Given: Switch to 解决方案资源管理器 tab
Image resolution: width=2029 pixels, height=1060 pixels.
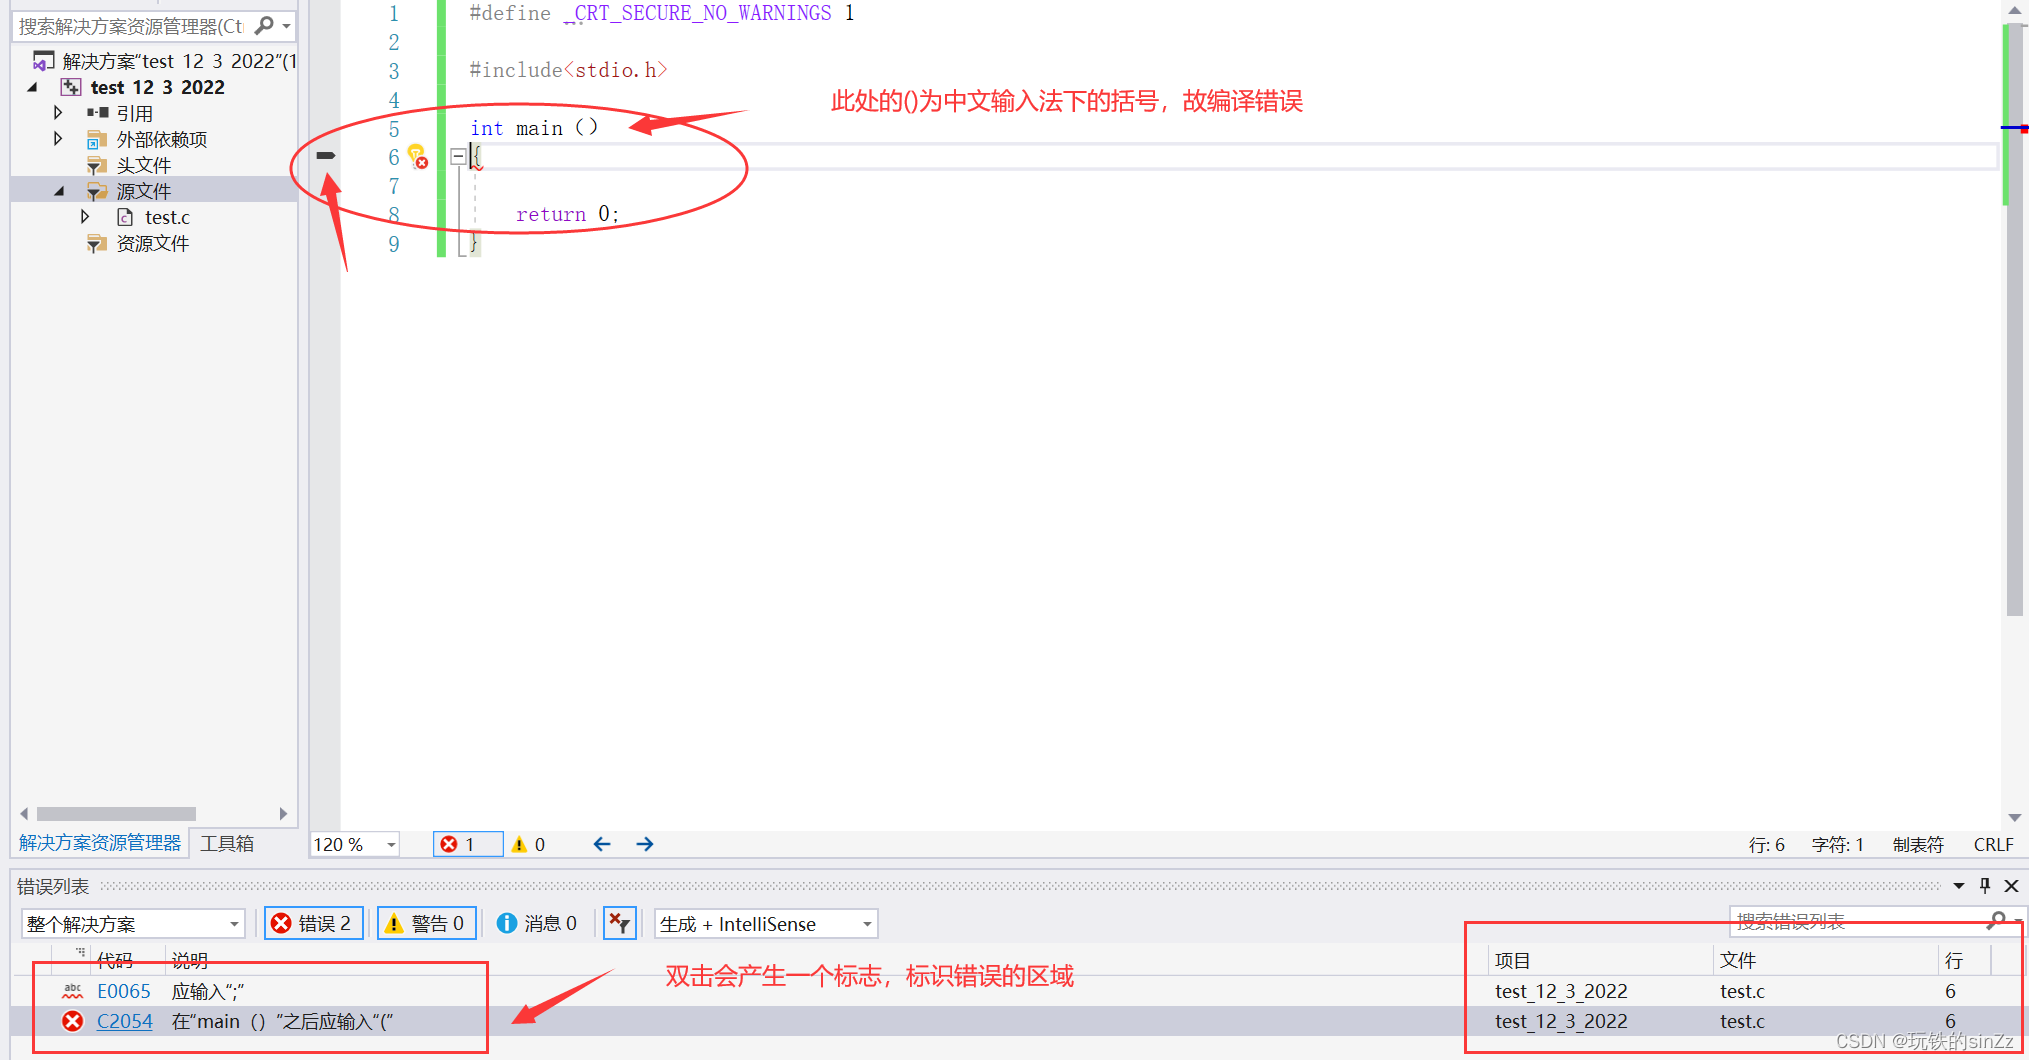Looking at the screenshot, I should click(100, 843).
